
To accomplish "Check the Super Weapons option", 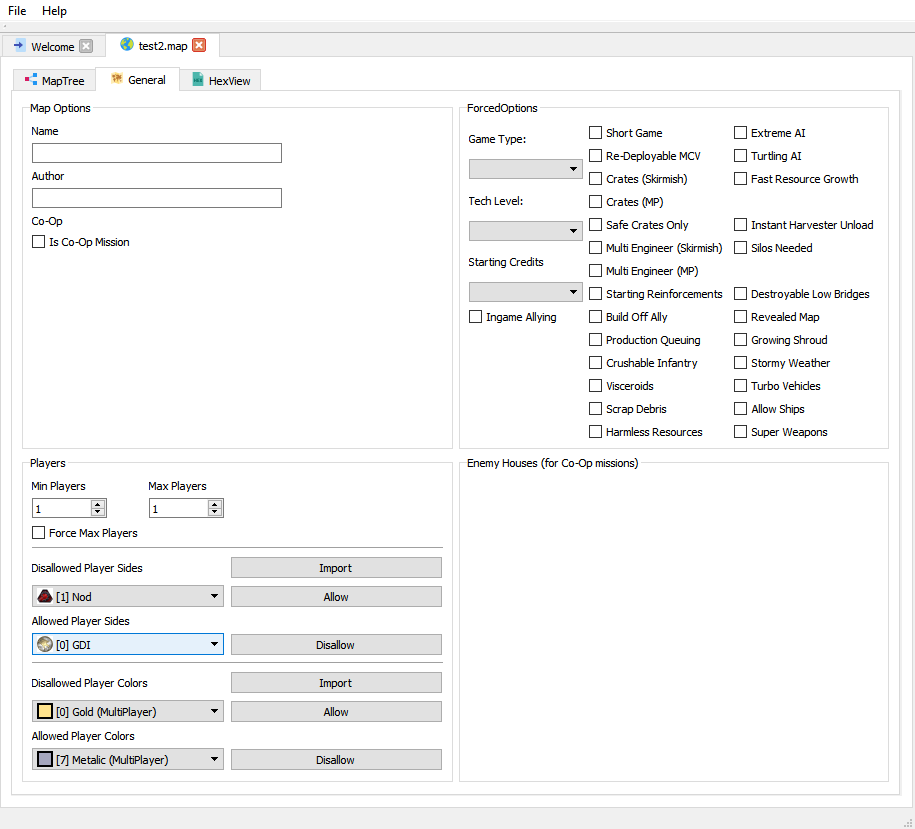I will click(x=741, y=432).
